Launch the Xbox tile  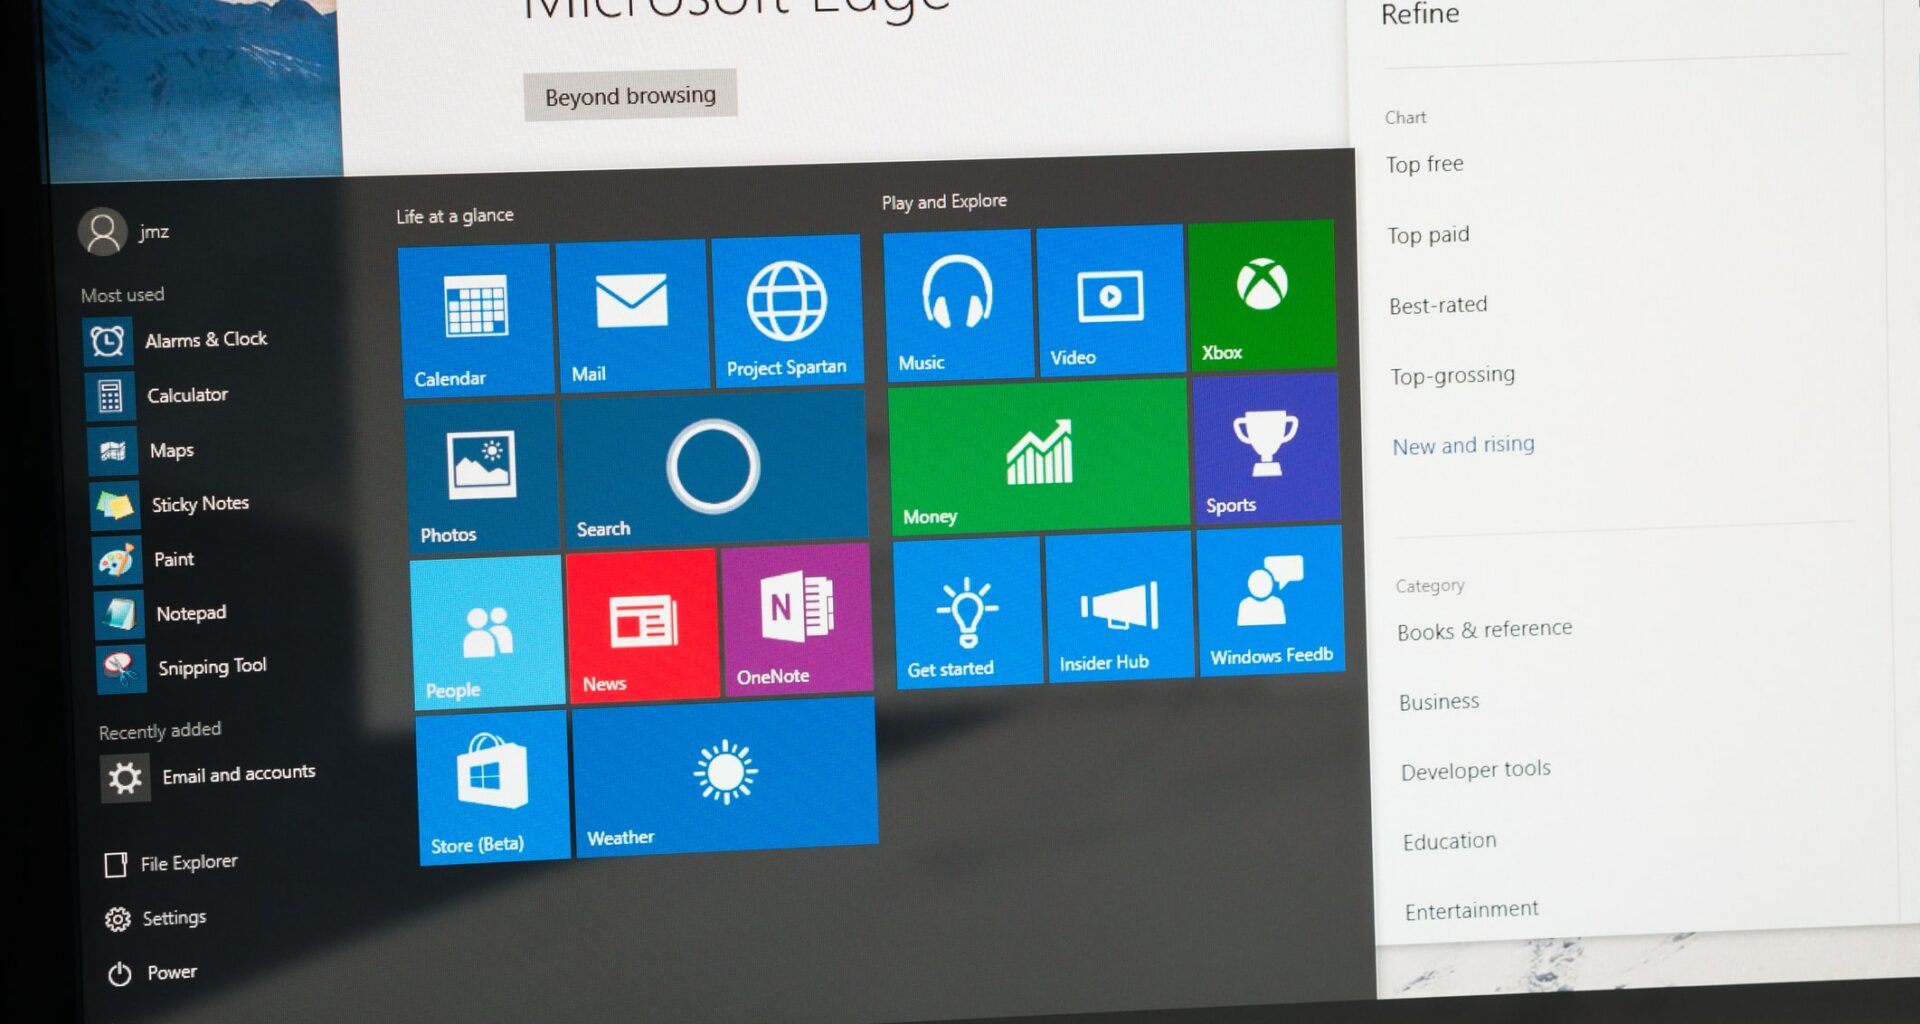pyautogui.click(x=1262, y=295)
